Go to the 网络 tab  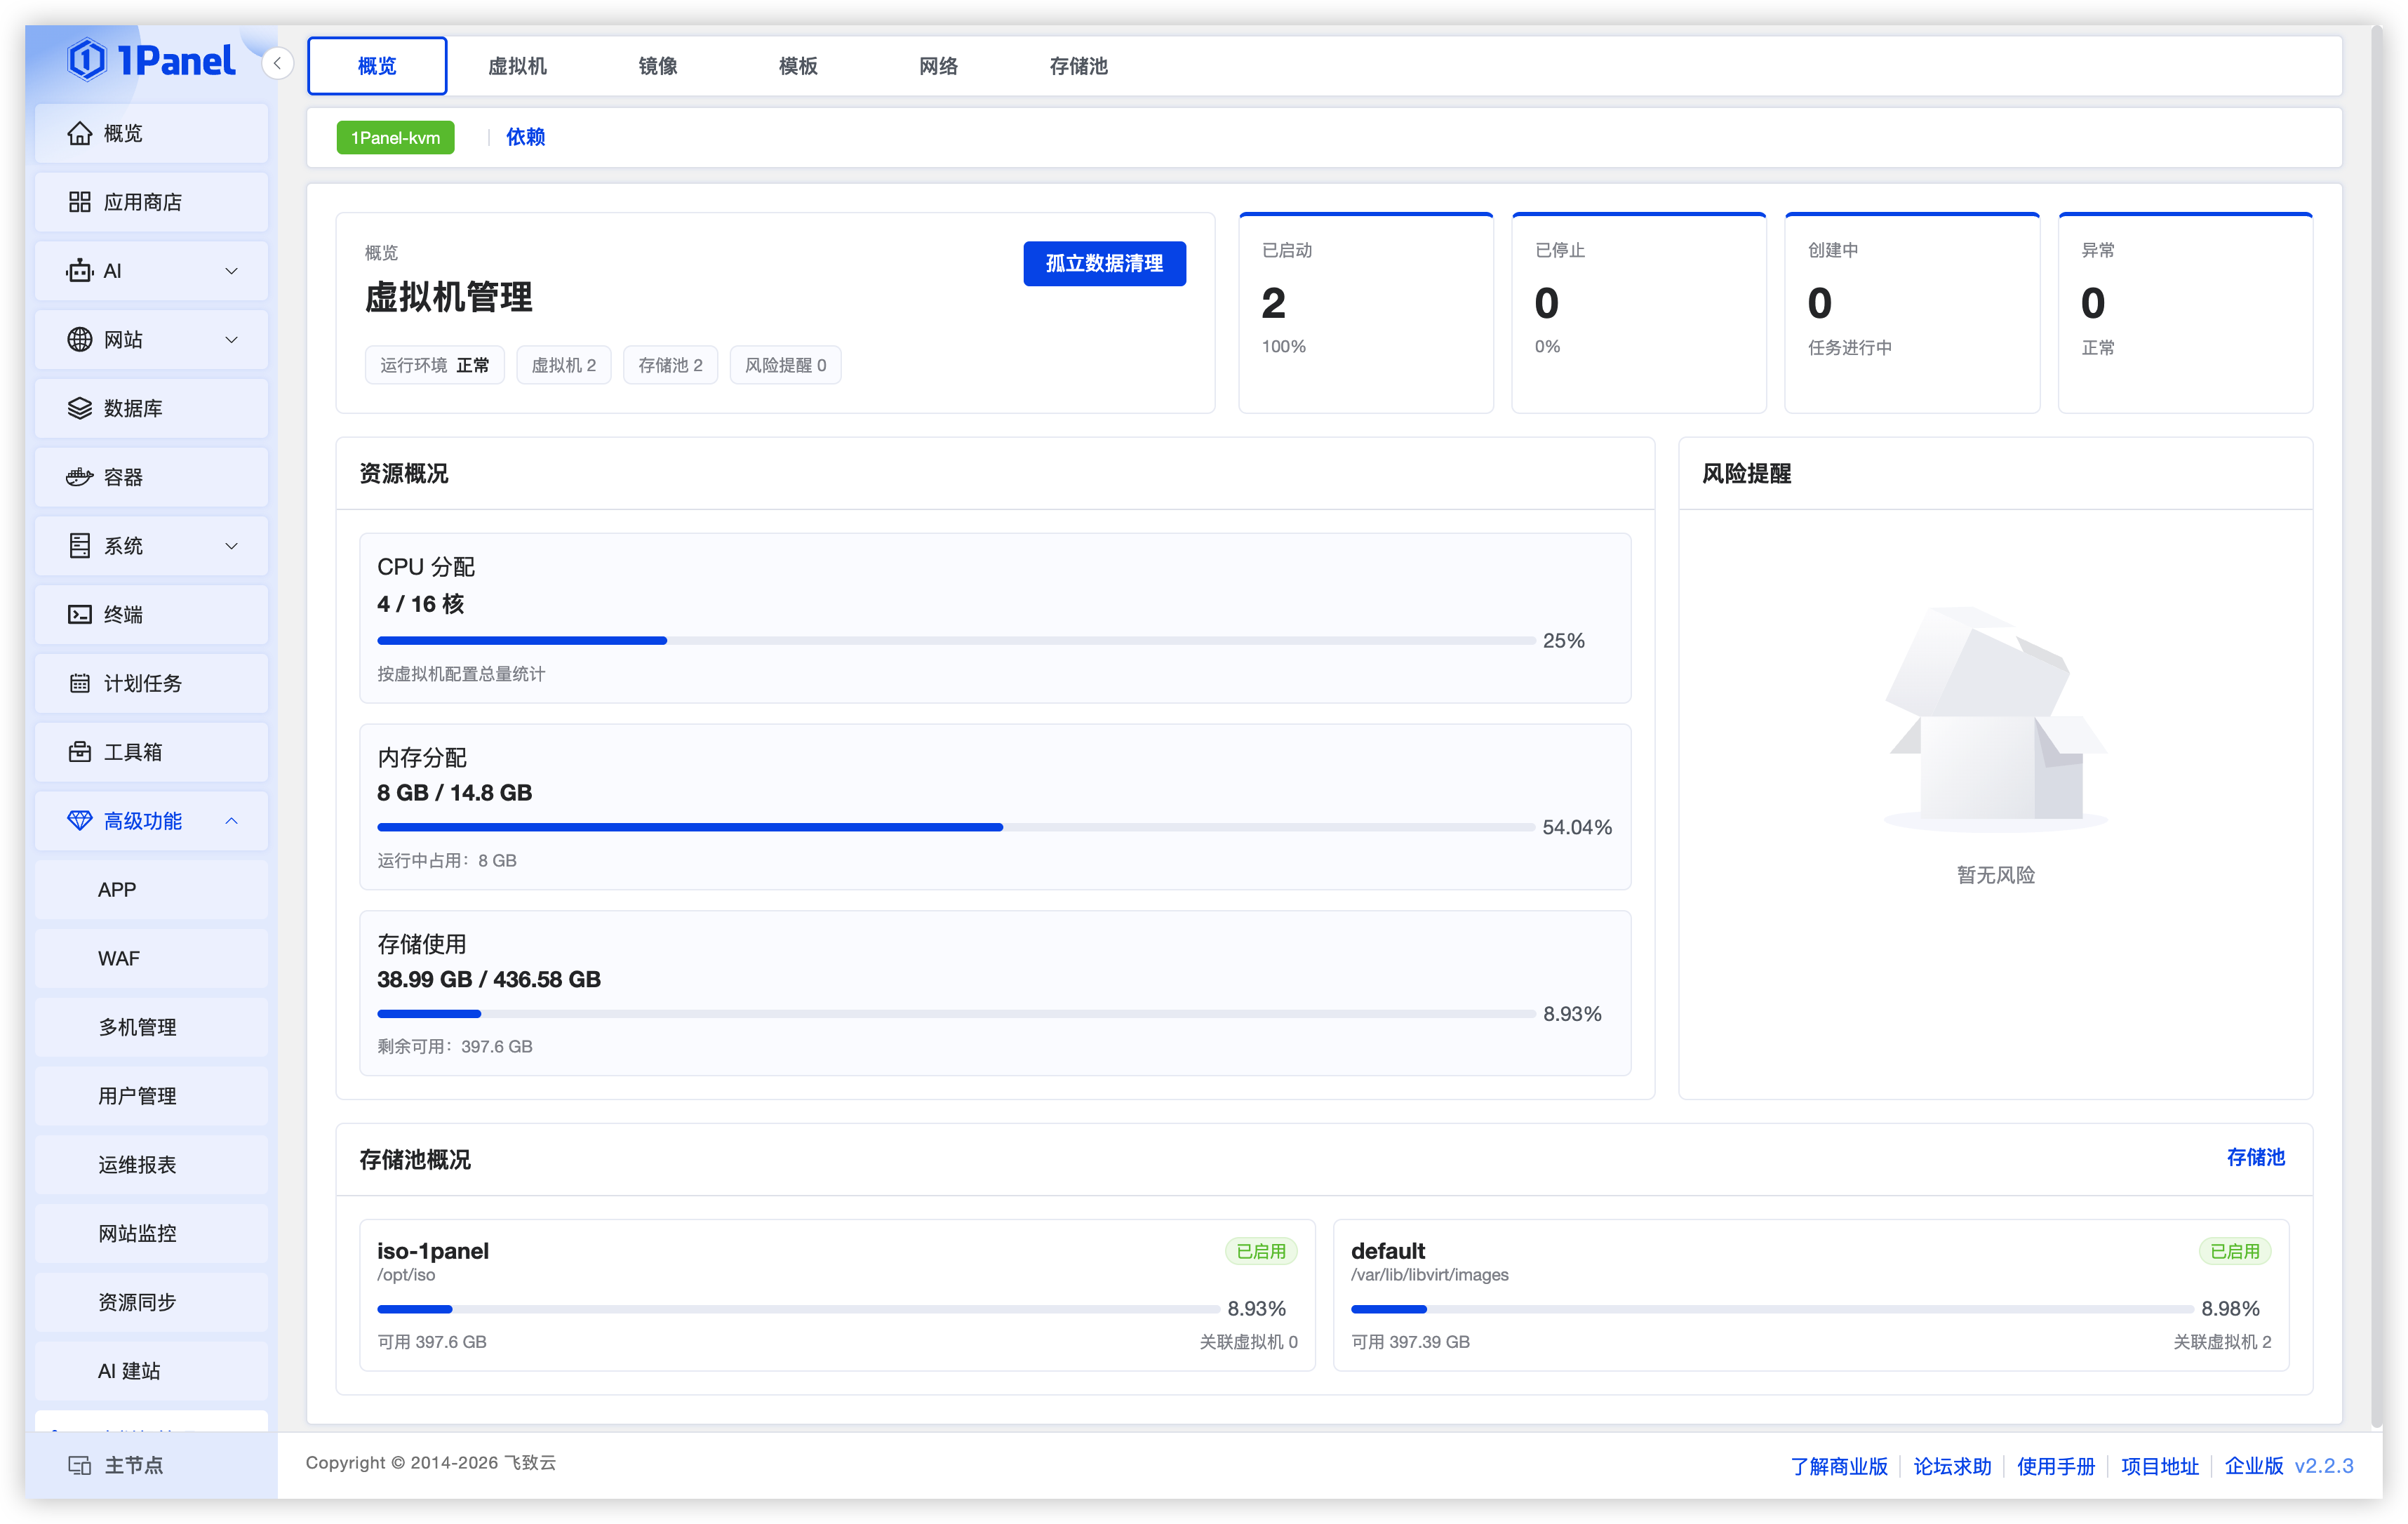click(938, 66)
